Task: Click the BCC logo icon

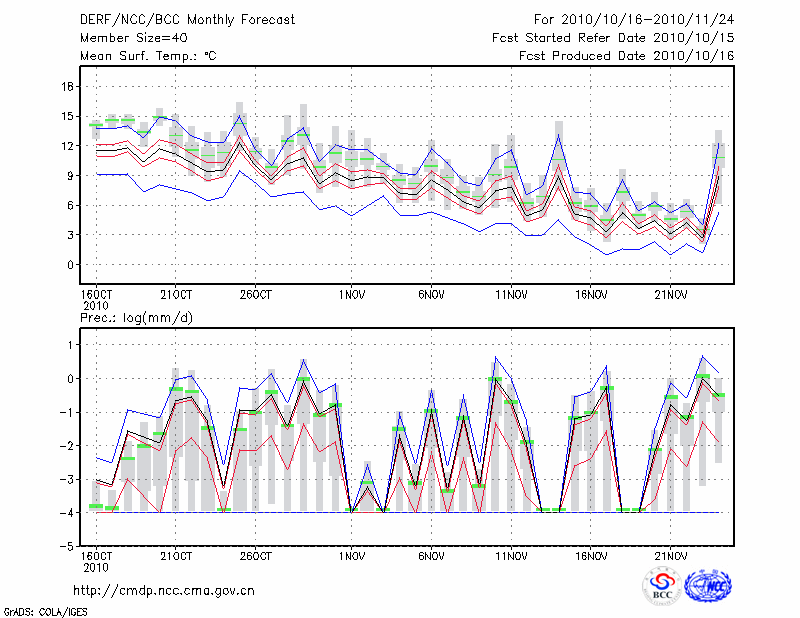Action: pos(662,585)
